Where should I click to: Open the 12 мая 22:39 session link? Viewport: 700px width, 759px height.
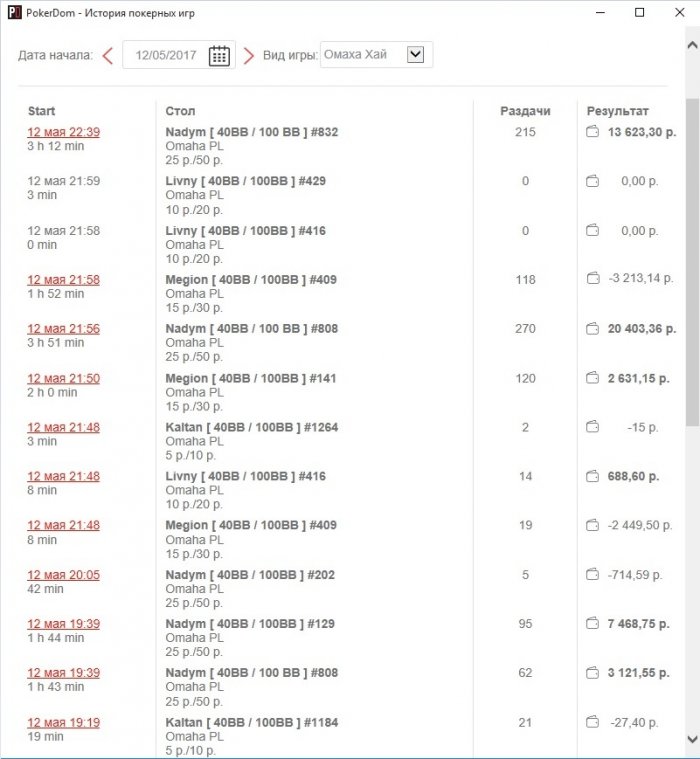click(63, 132)
